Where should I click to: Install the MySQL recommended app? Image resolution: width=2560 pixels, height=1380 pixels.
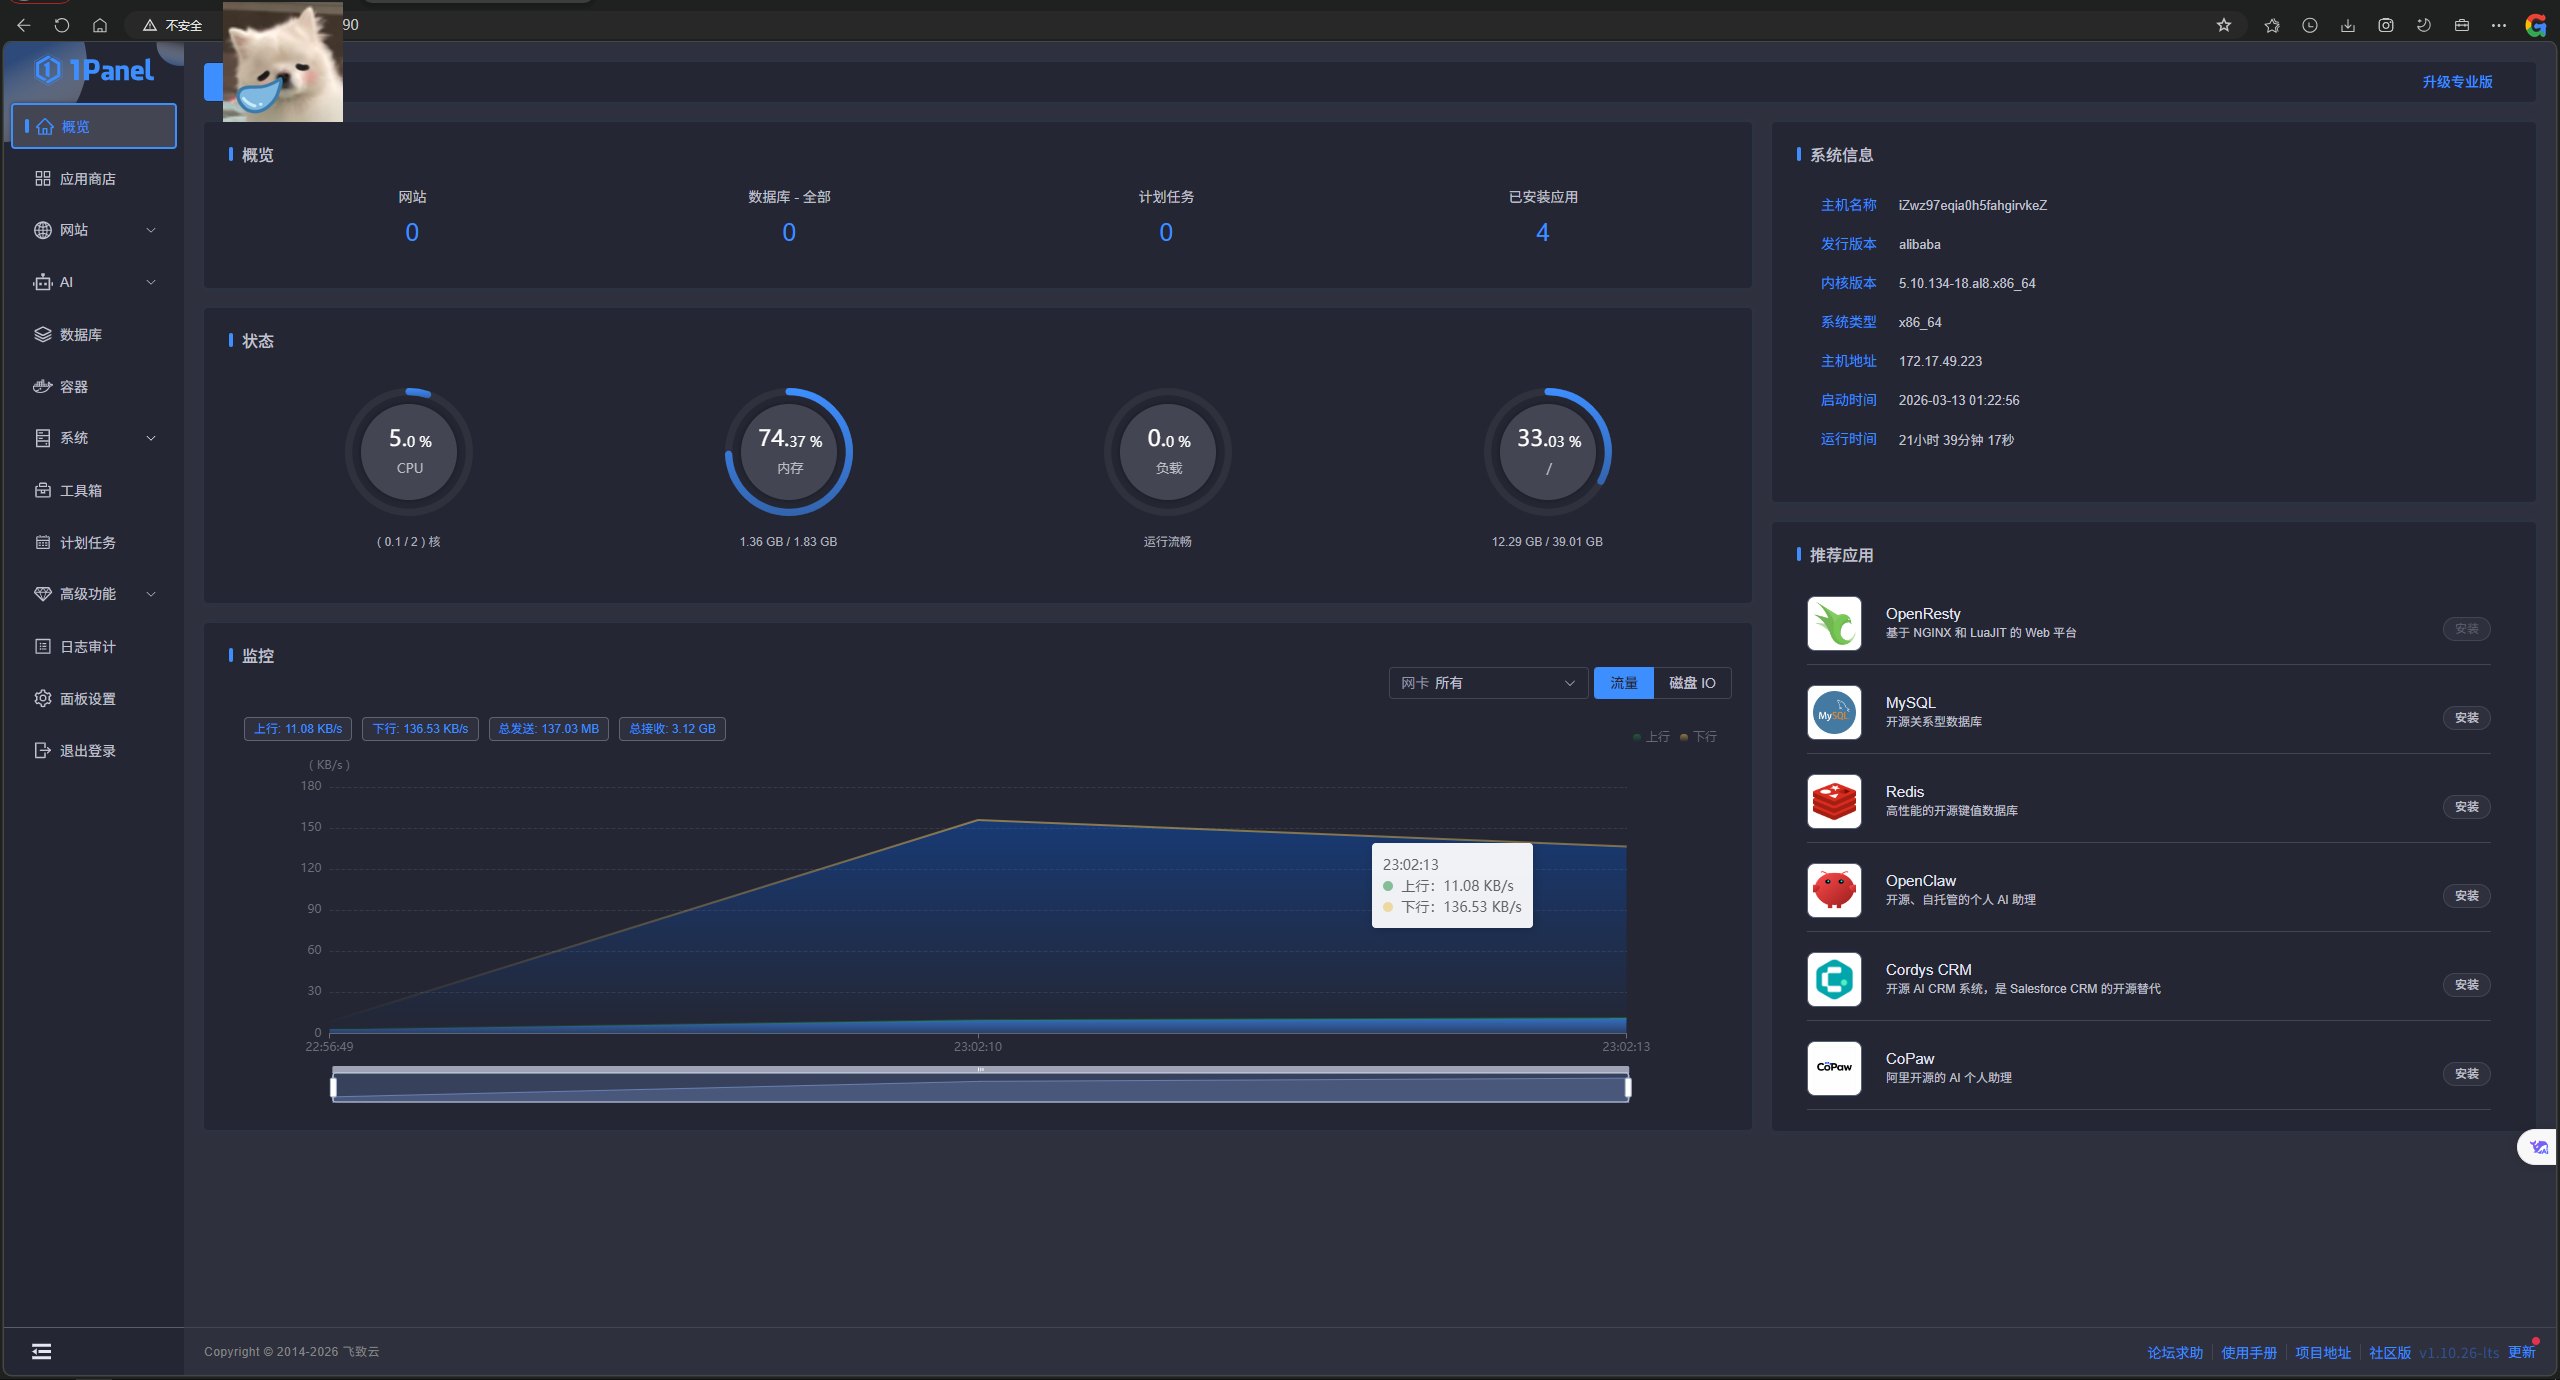click(x=2466, y=718)
